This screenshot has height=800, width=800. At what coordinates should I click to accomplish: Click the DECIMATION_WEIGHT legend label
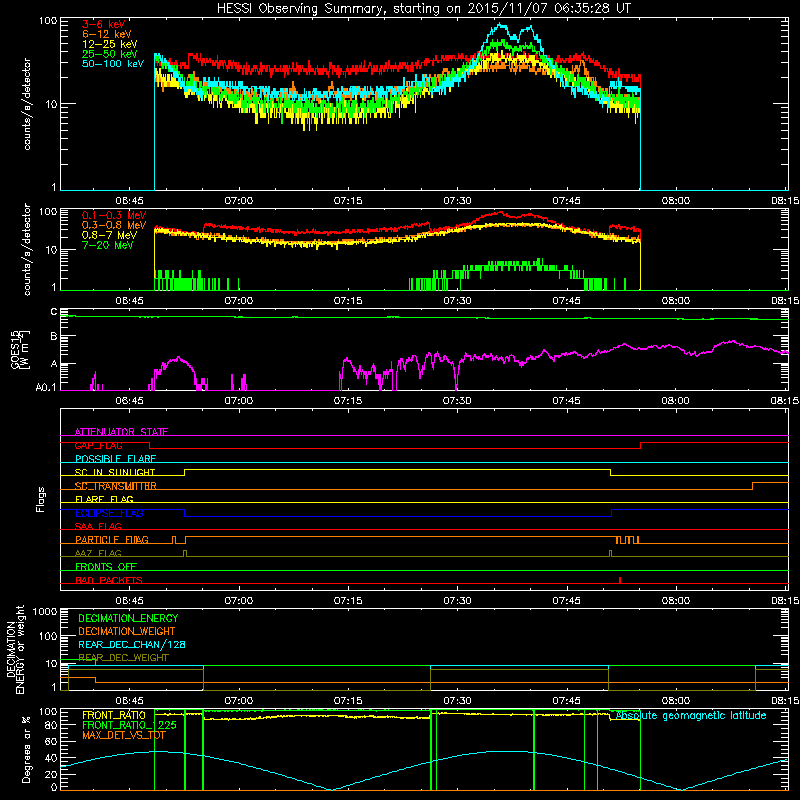click(127, 631)
